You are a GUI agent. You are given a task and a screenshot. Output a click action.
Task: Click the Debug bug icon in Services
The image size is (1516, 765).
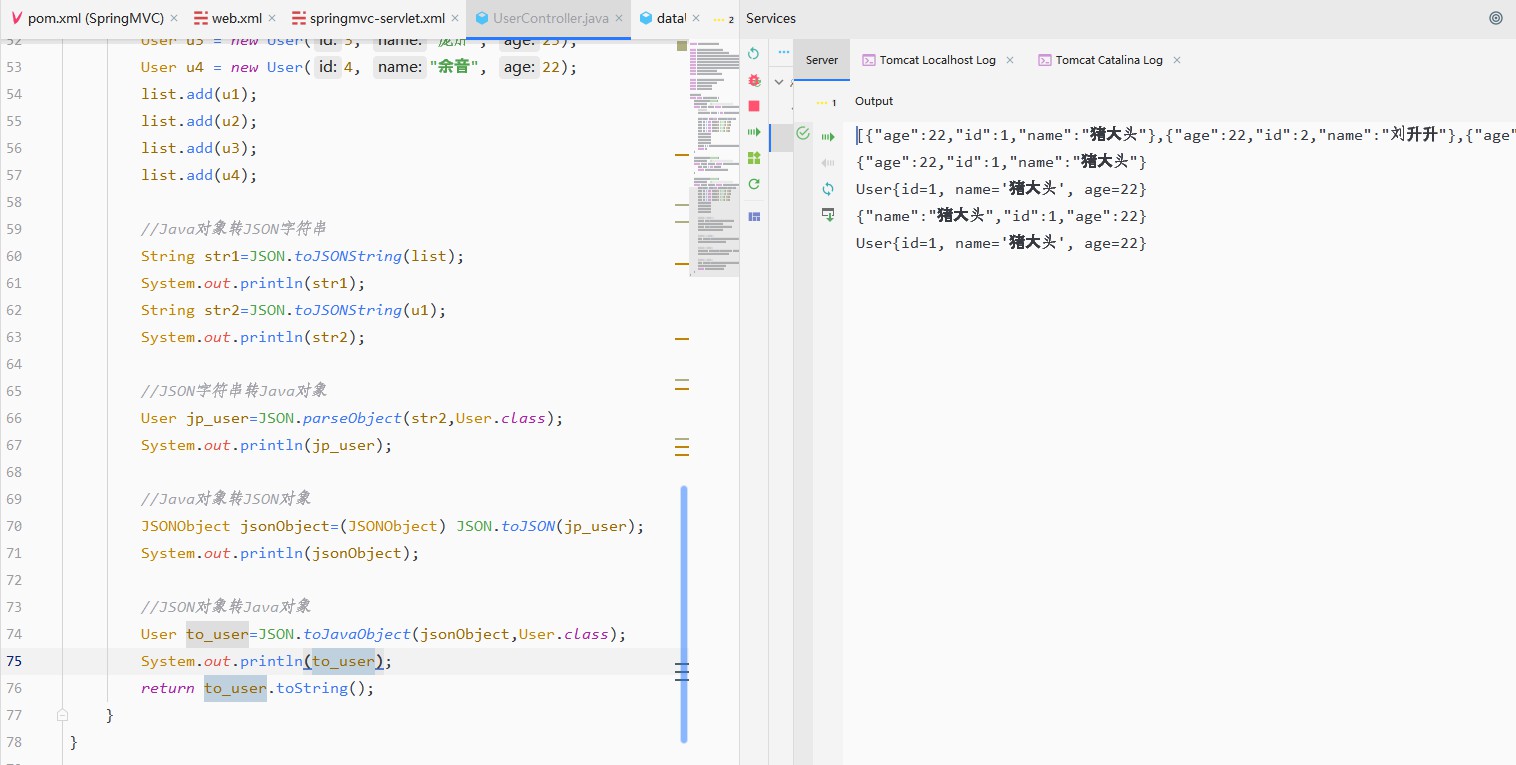[754, 80]
